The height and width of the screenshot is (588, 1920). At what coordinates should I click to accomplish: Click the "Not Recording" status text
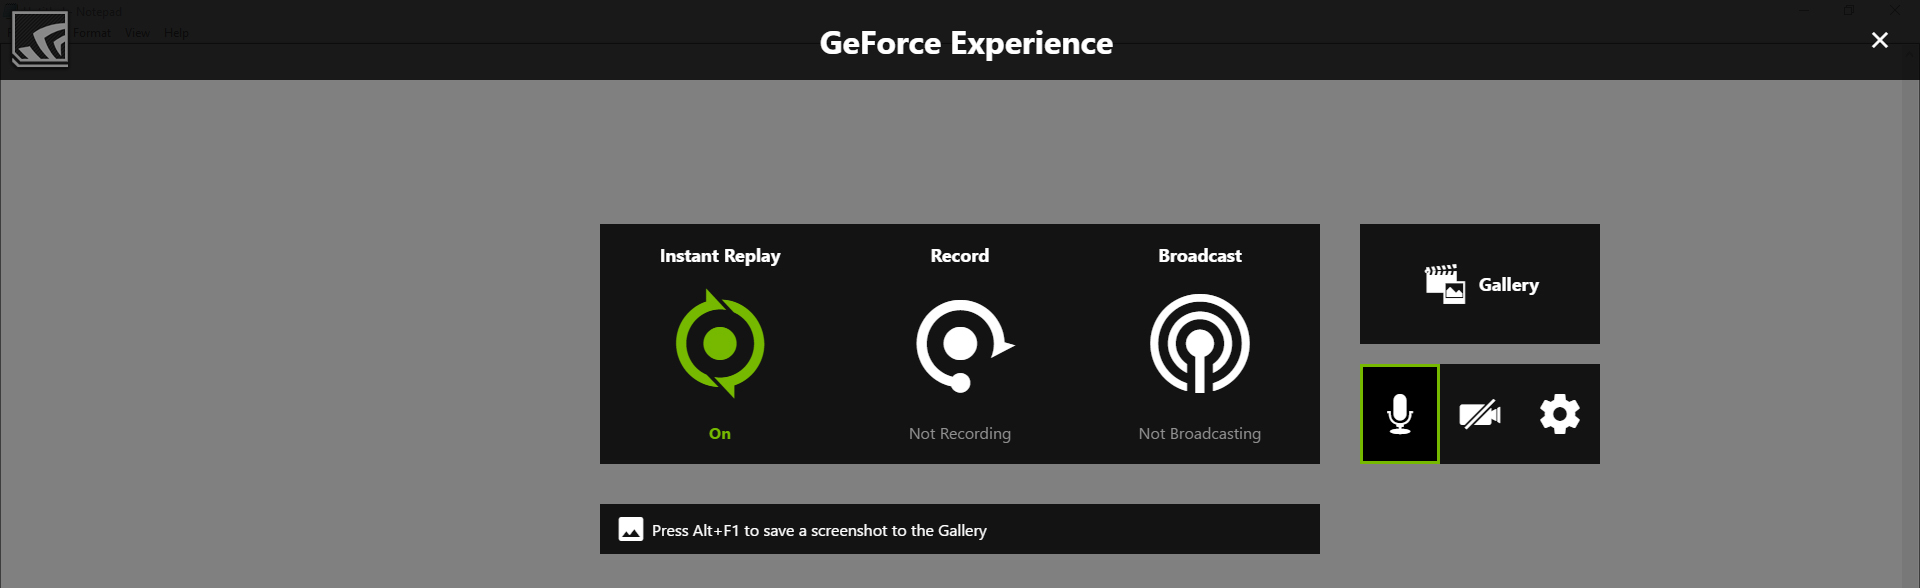pos(960,433)
